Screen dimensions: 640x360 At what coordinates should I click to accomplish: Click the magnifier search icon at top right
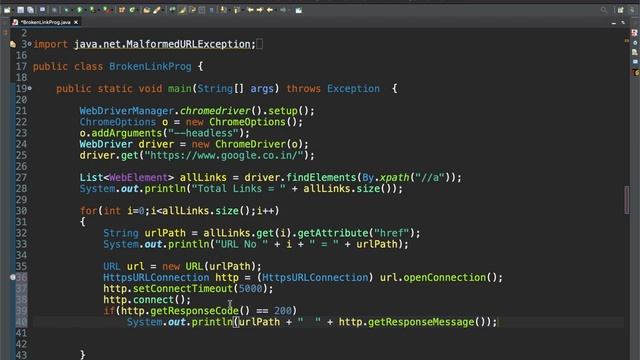coord(604,10)
